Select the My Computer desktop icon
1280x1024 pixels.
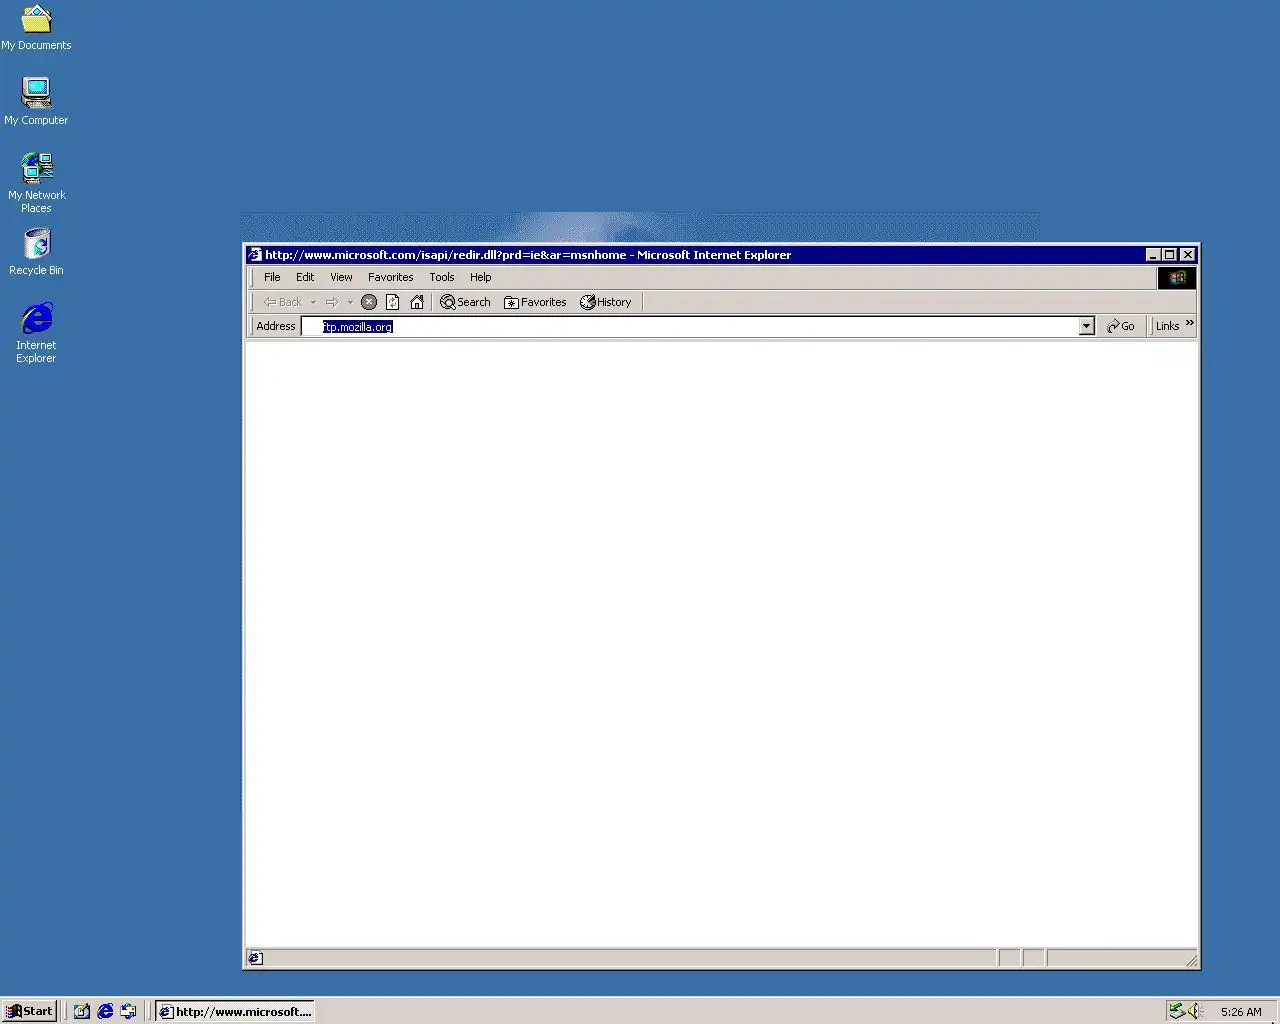point(36,101)
